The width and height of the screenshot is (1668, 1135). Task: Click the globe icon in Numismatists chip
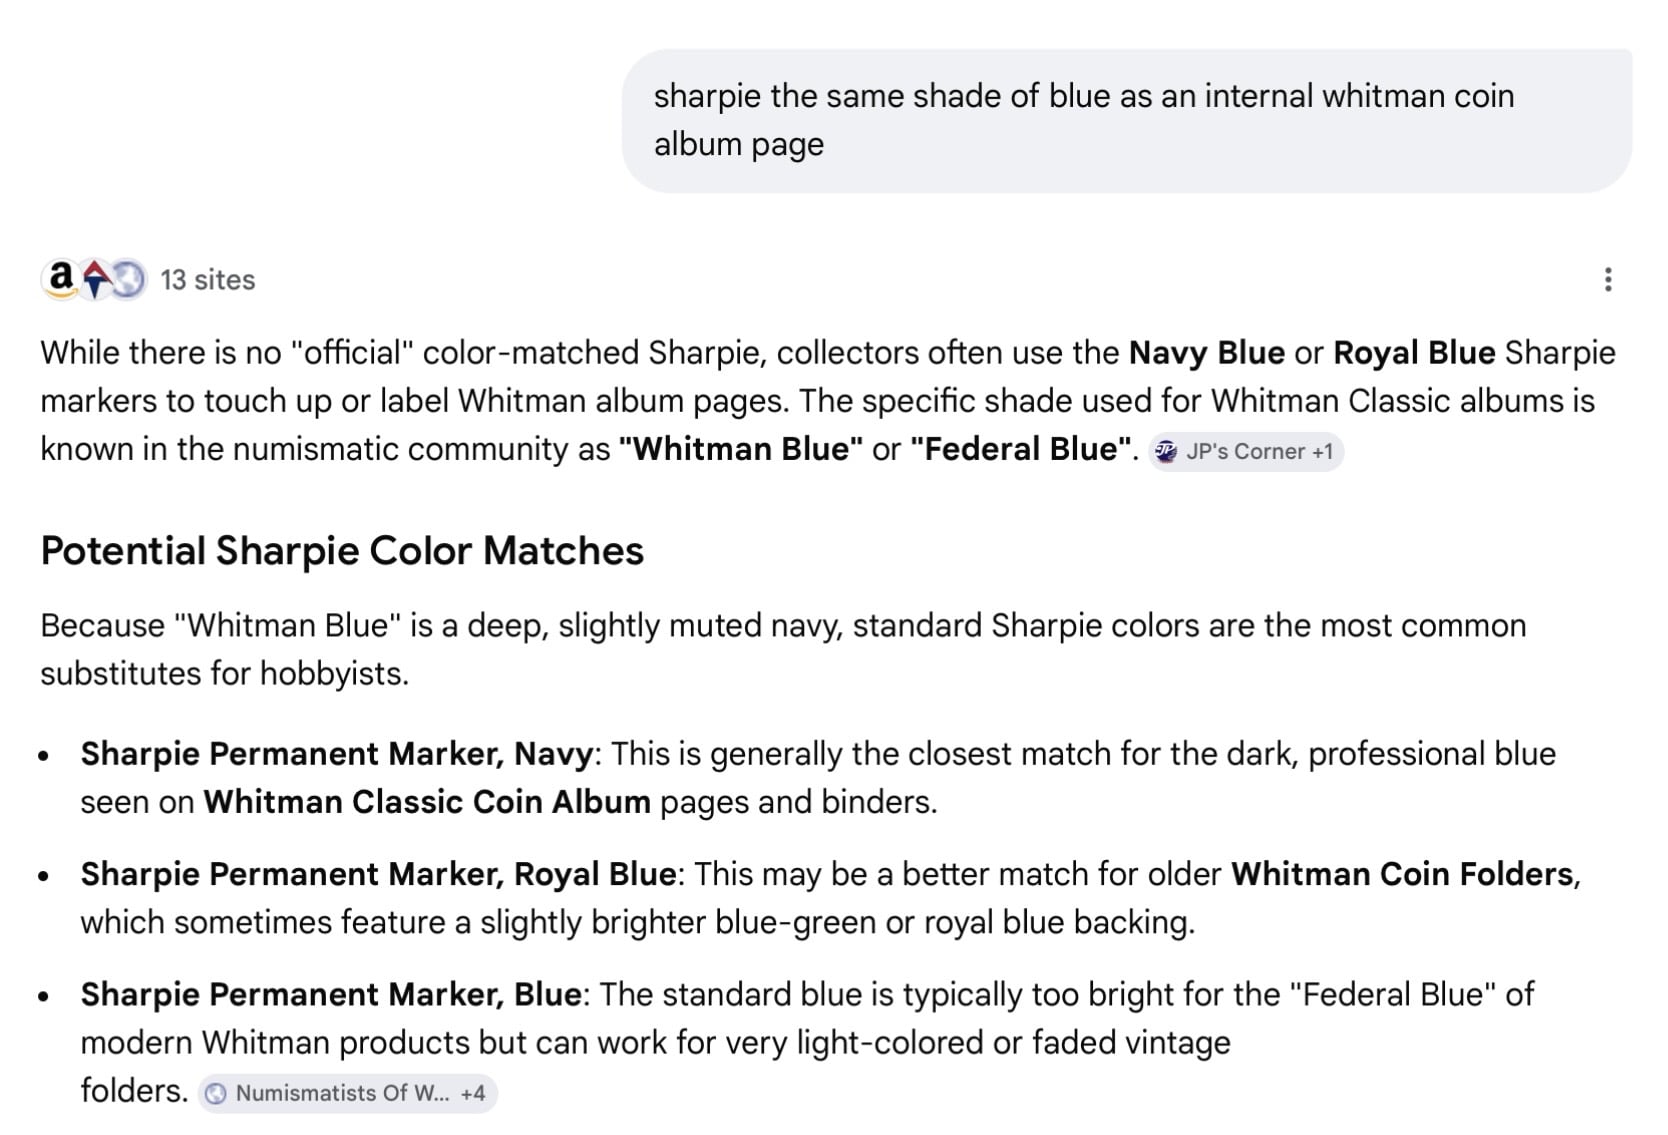tap(215, 1094)
